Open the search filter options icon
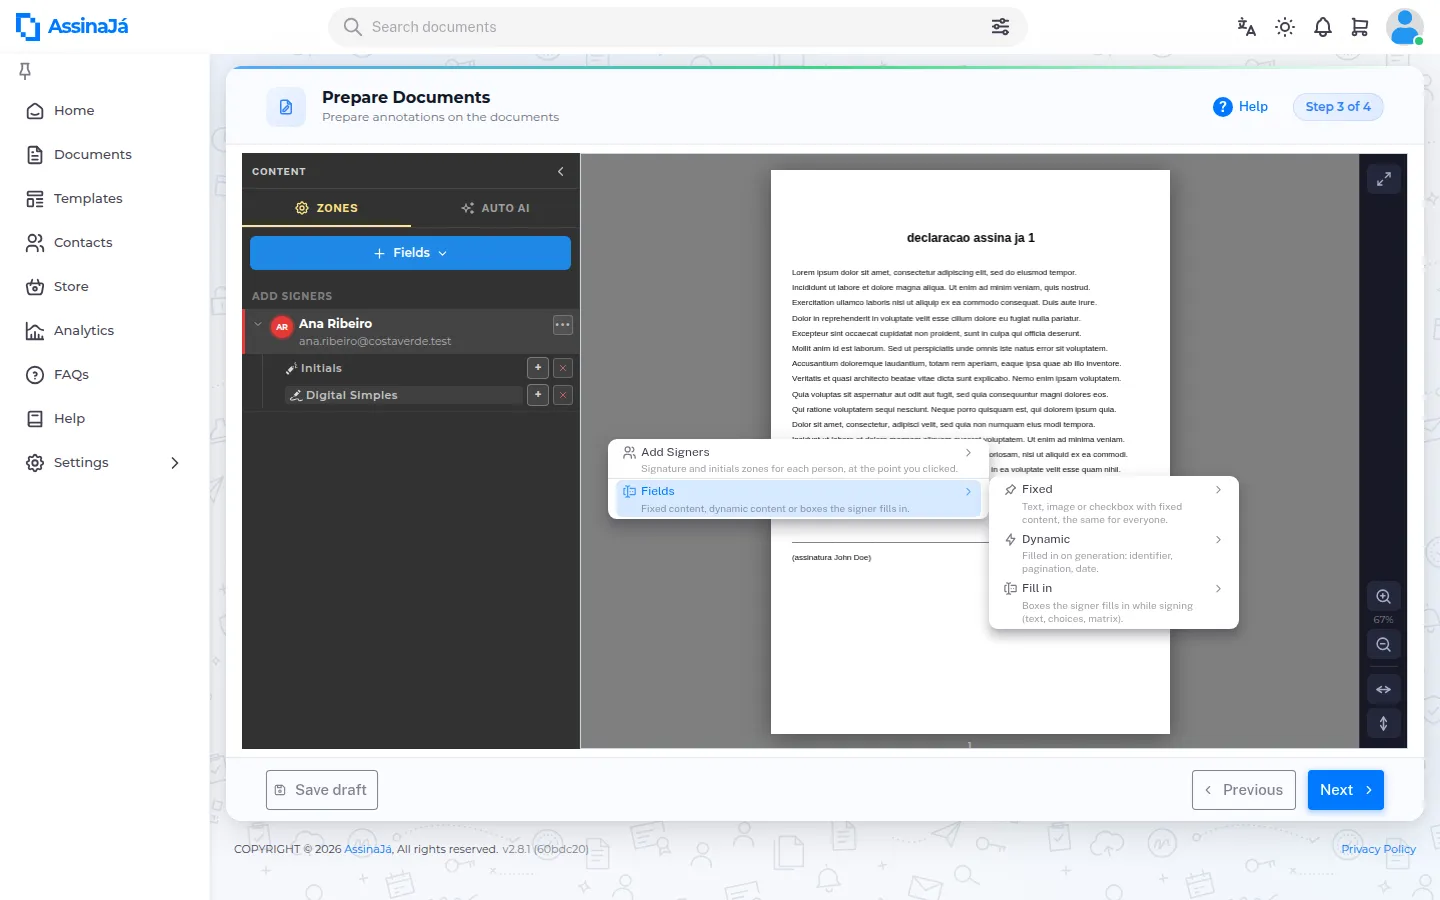1440x900 pixels. (1000, 27)
